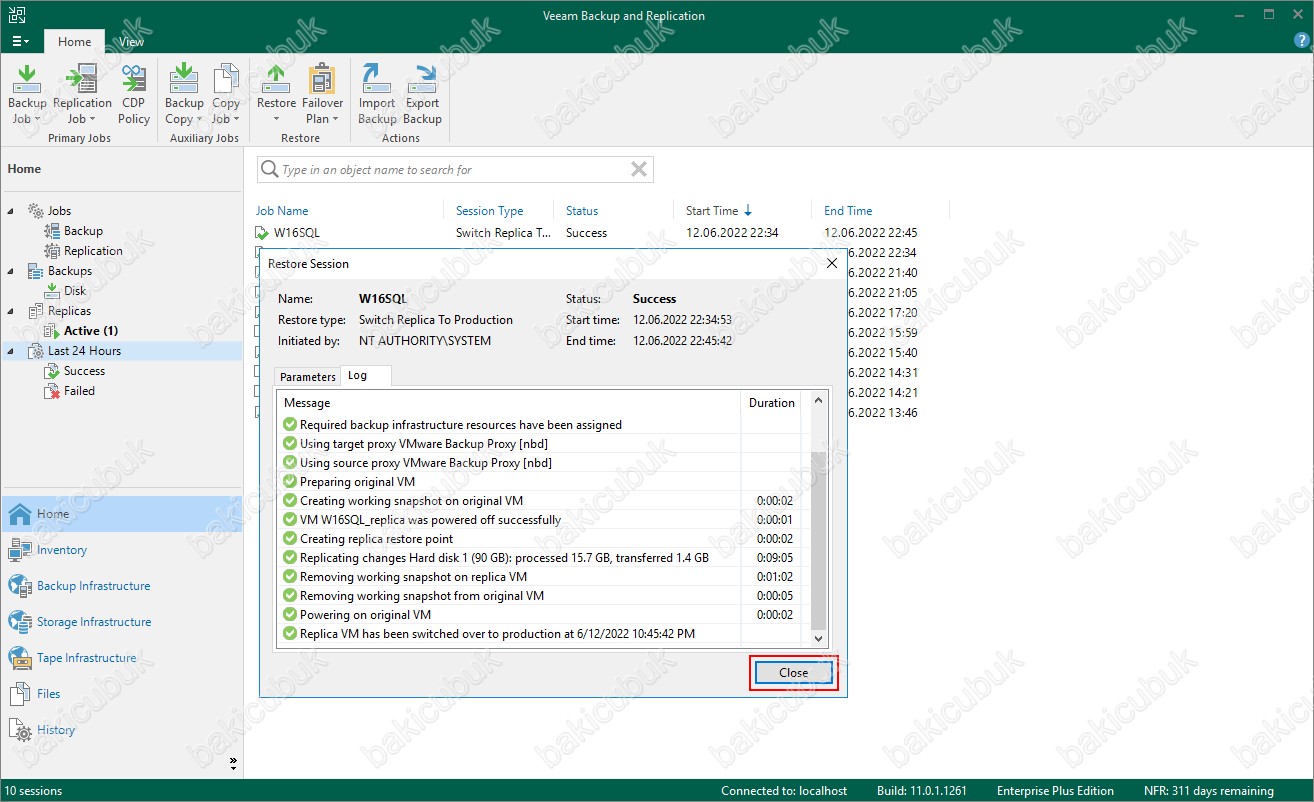Open the Files navigation view

point(121,694)
